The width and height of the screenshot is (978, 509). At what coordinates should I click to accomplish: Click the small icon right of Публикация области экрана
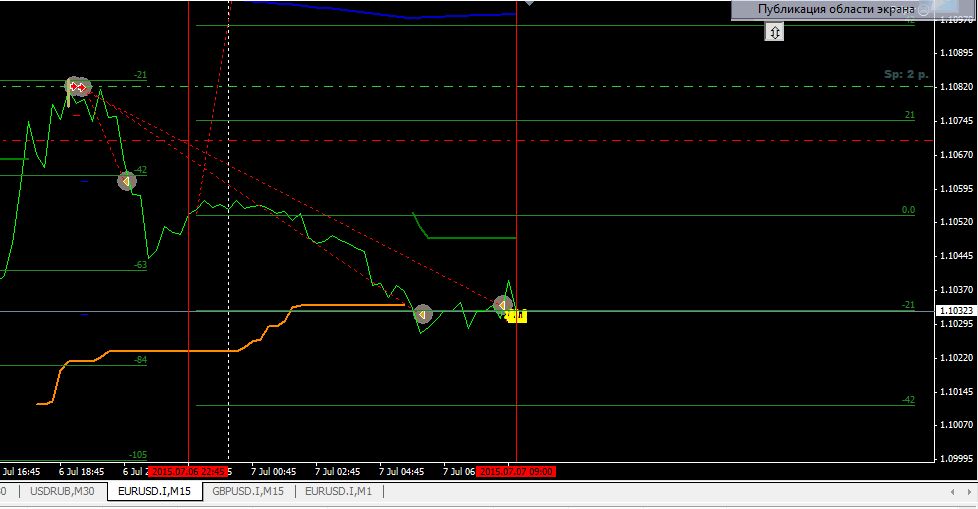(923, 10)
